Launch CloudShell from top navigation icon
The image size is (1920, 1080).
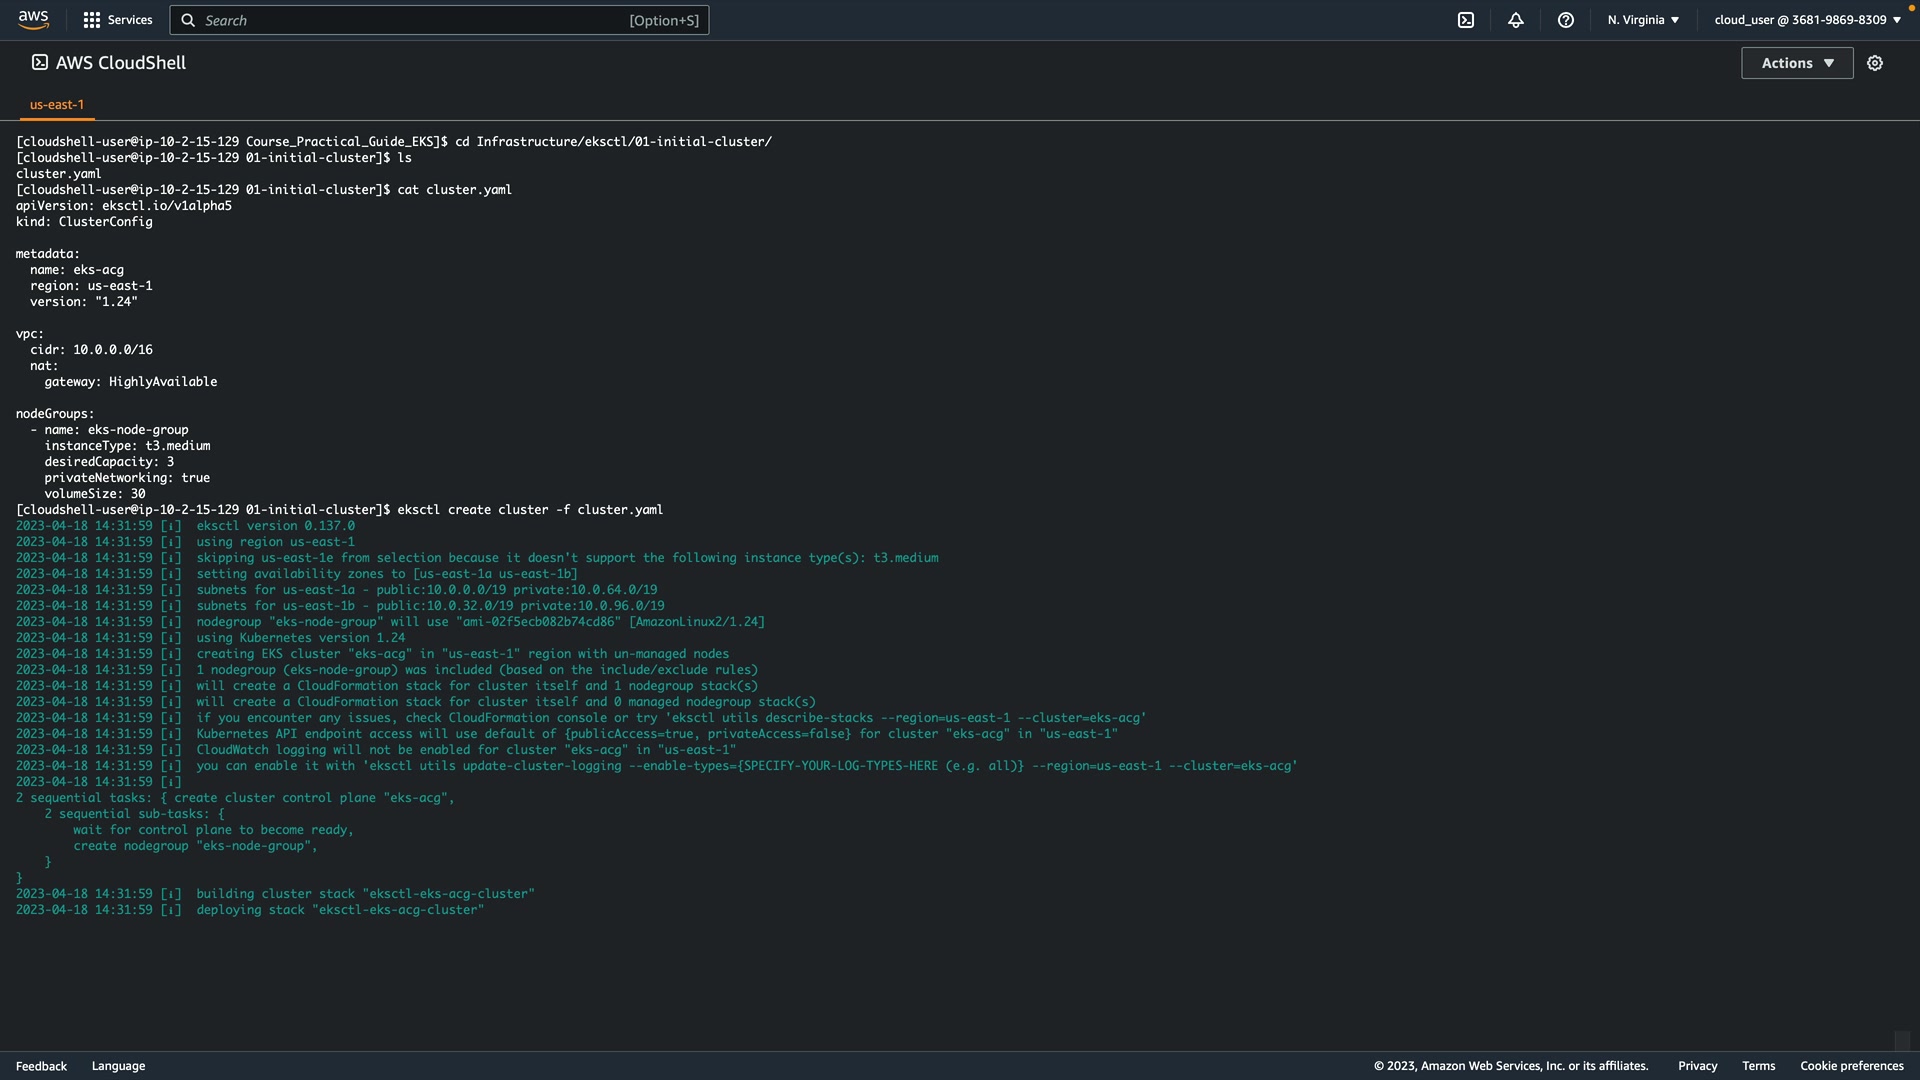click(x=1466, y=20)
